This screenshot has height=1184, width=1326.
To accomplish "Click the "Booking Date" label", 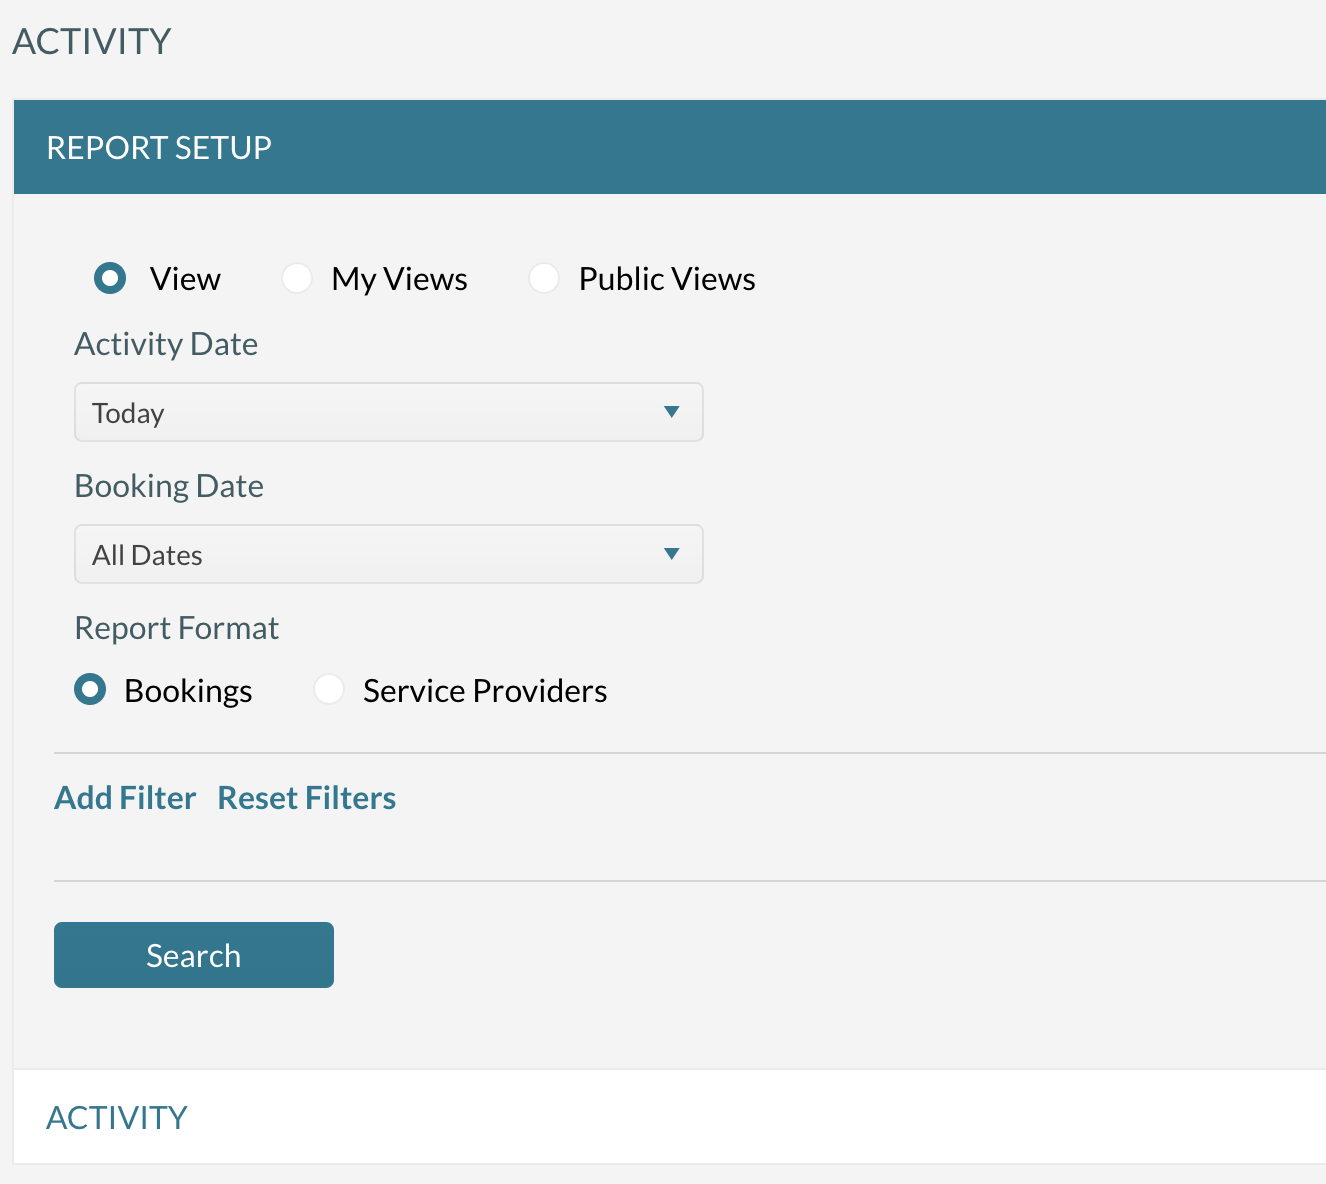I will tap(168, 486).
